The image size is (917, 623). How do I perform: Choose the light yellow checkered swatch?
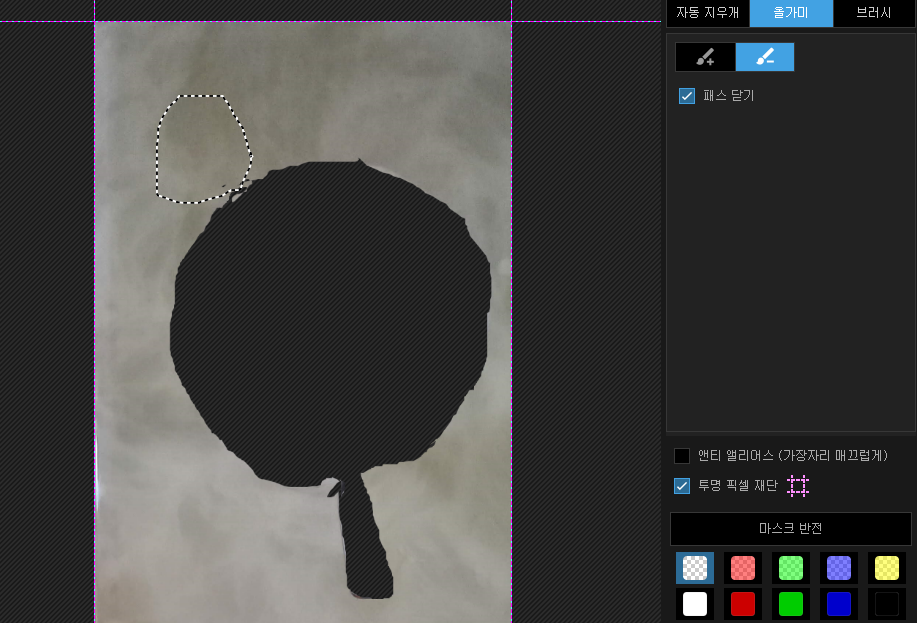tap(887, 568)
